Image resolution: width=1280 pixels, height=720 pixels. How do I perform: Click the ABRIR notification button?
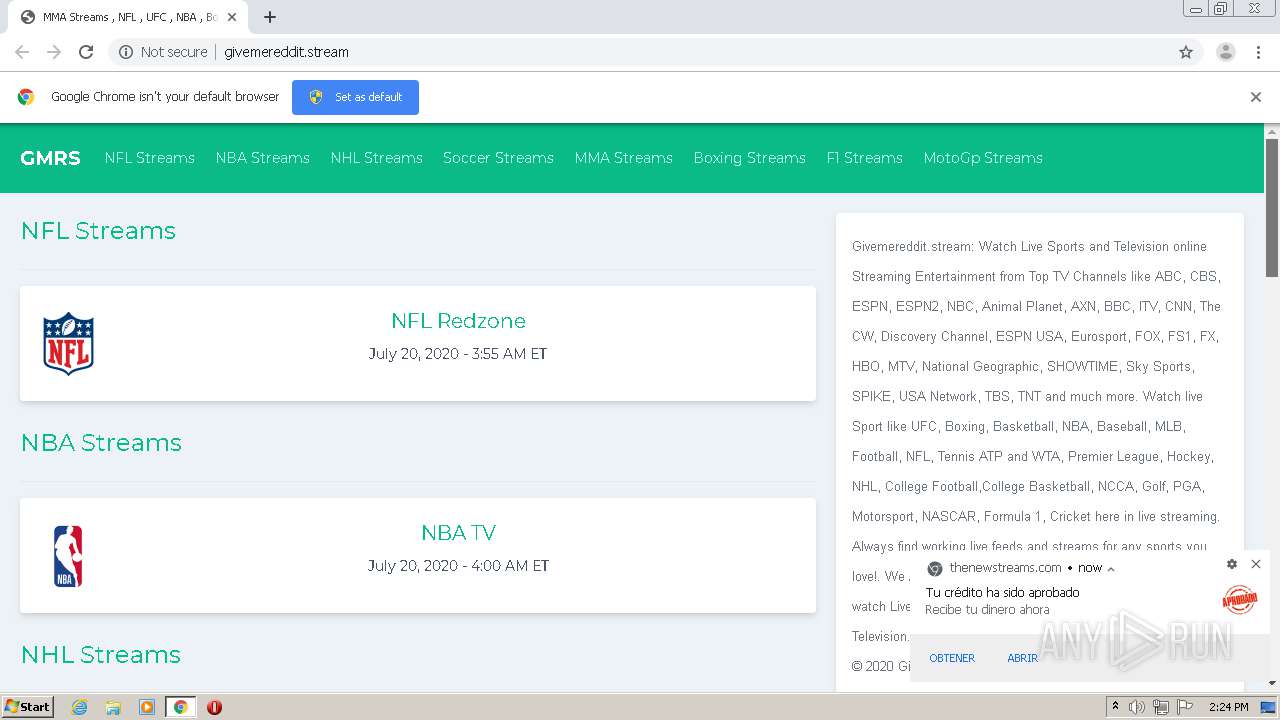click(x=1022, y=658)
